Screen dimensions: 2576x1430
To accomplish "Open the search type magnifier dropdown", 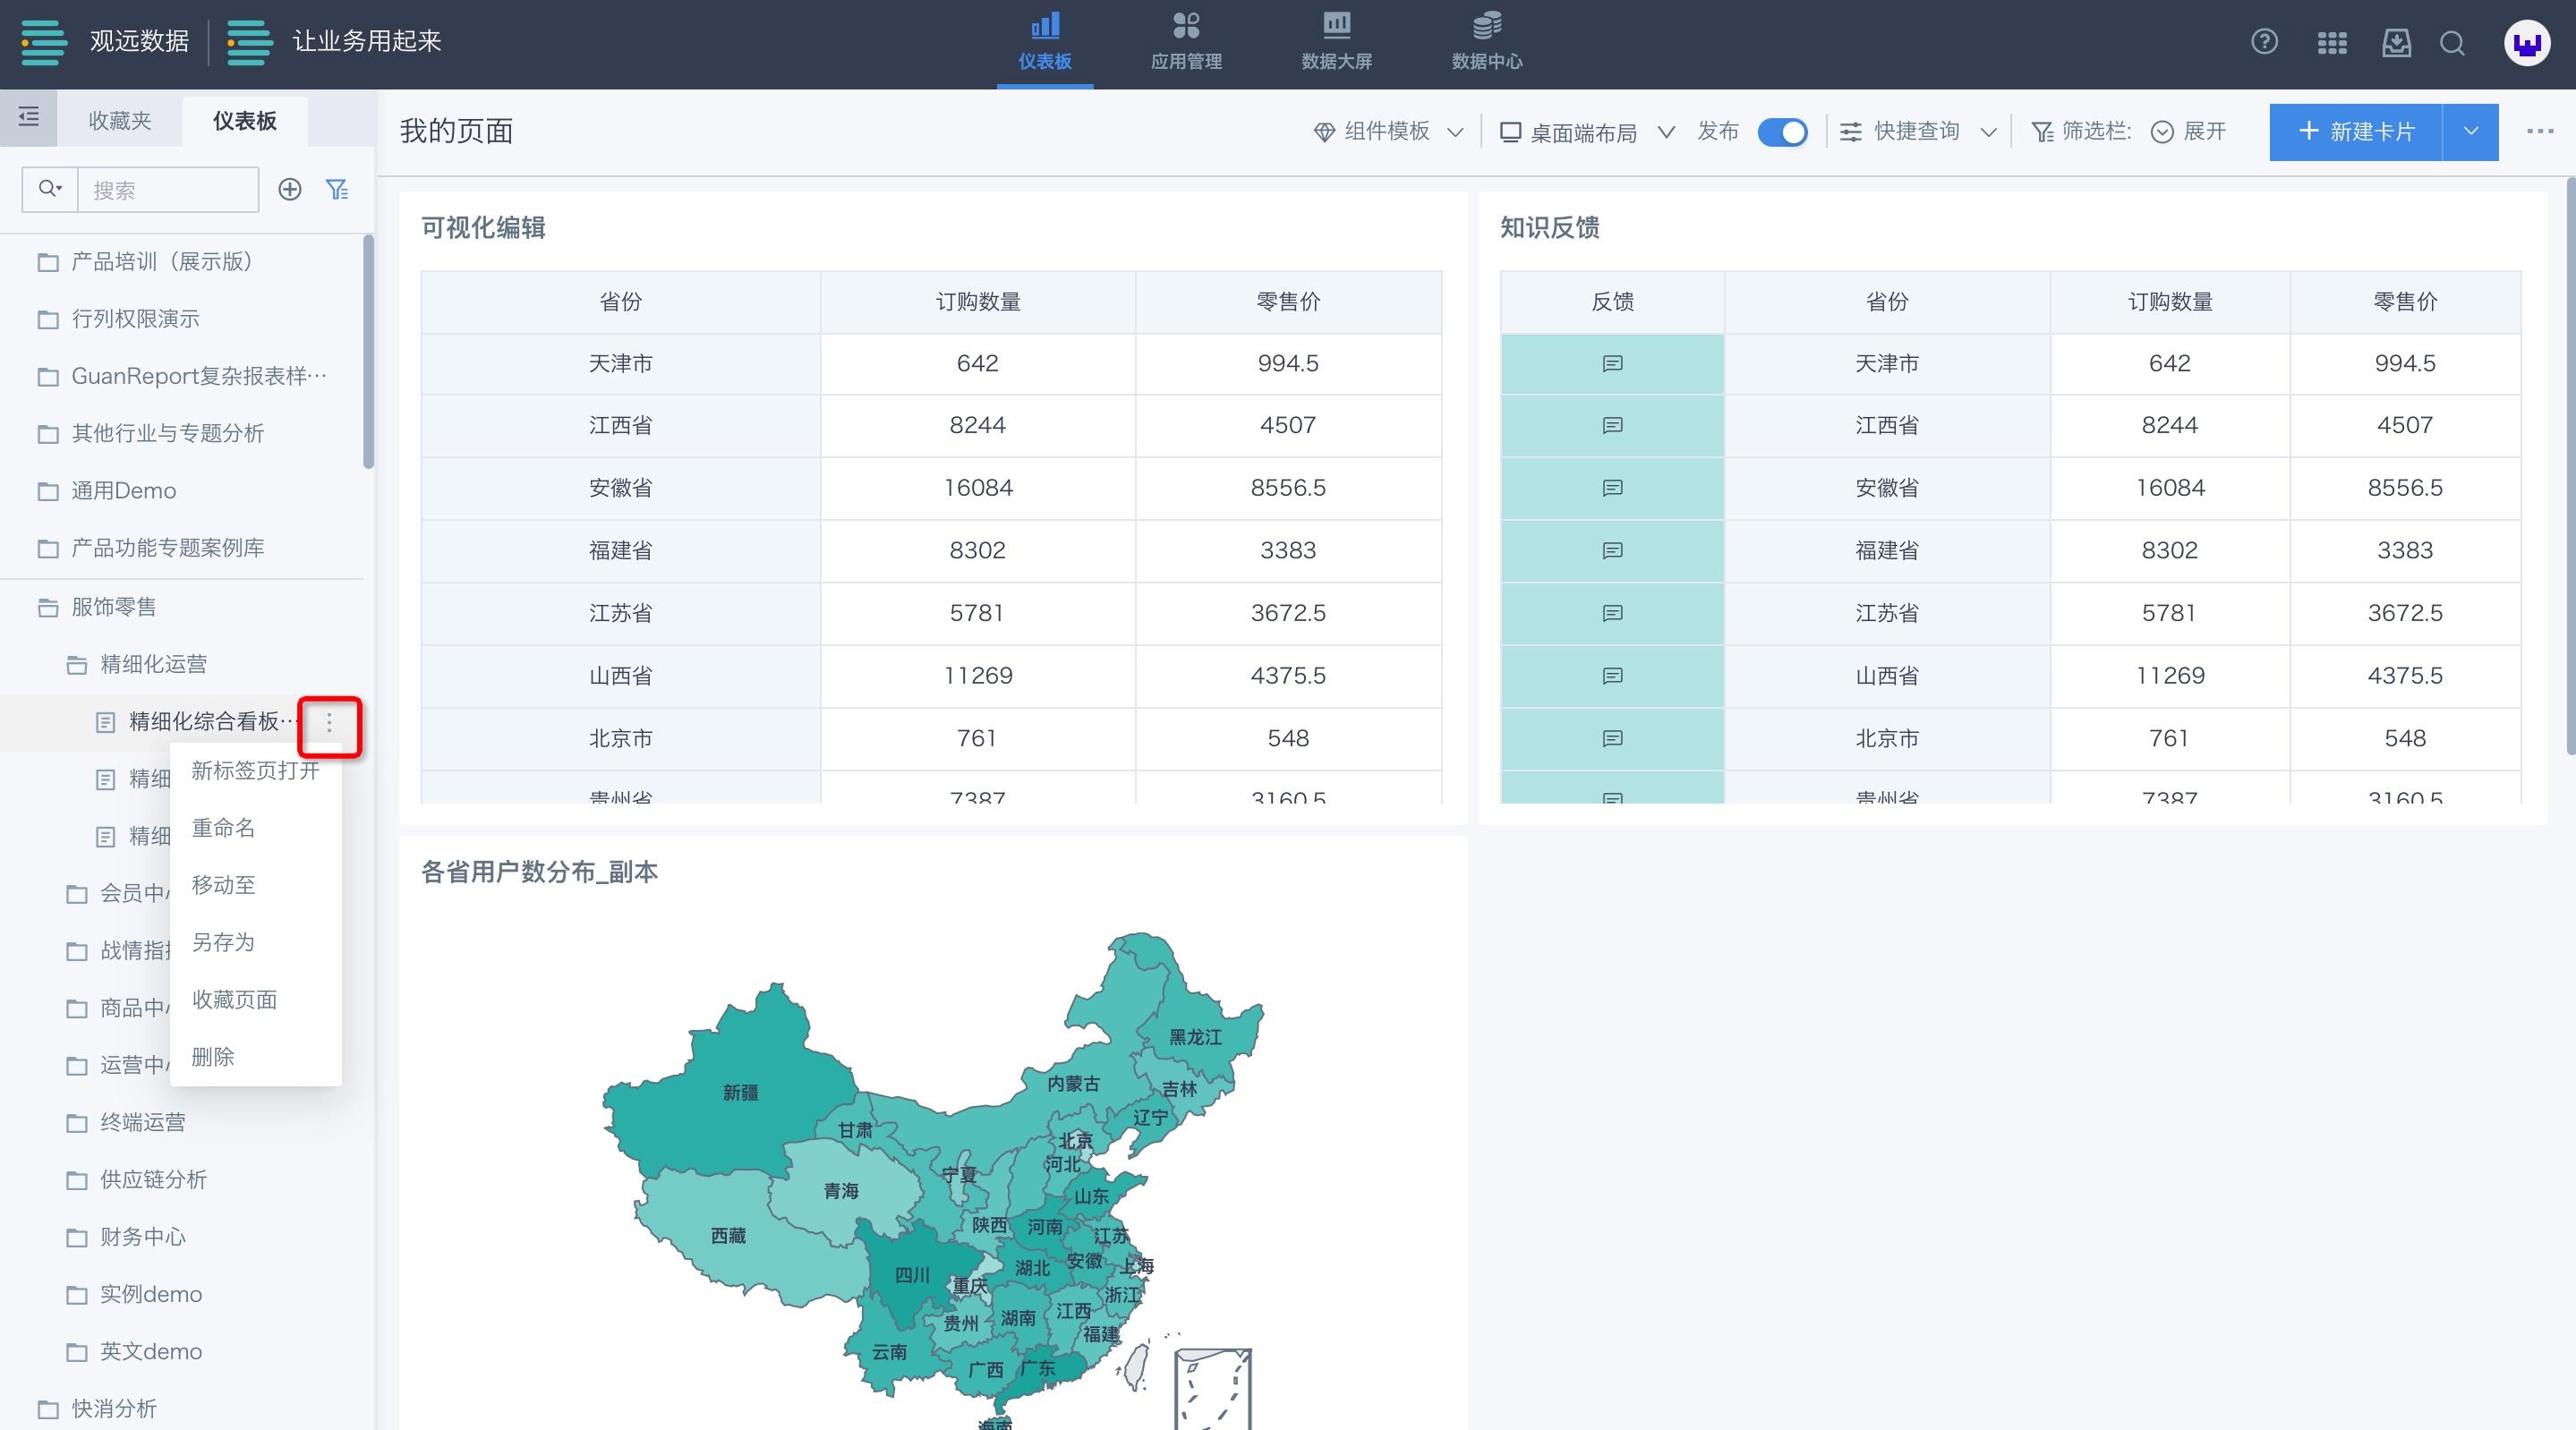I will [50, 189].
